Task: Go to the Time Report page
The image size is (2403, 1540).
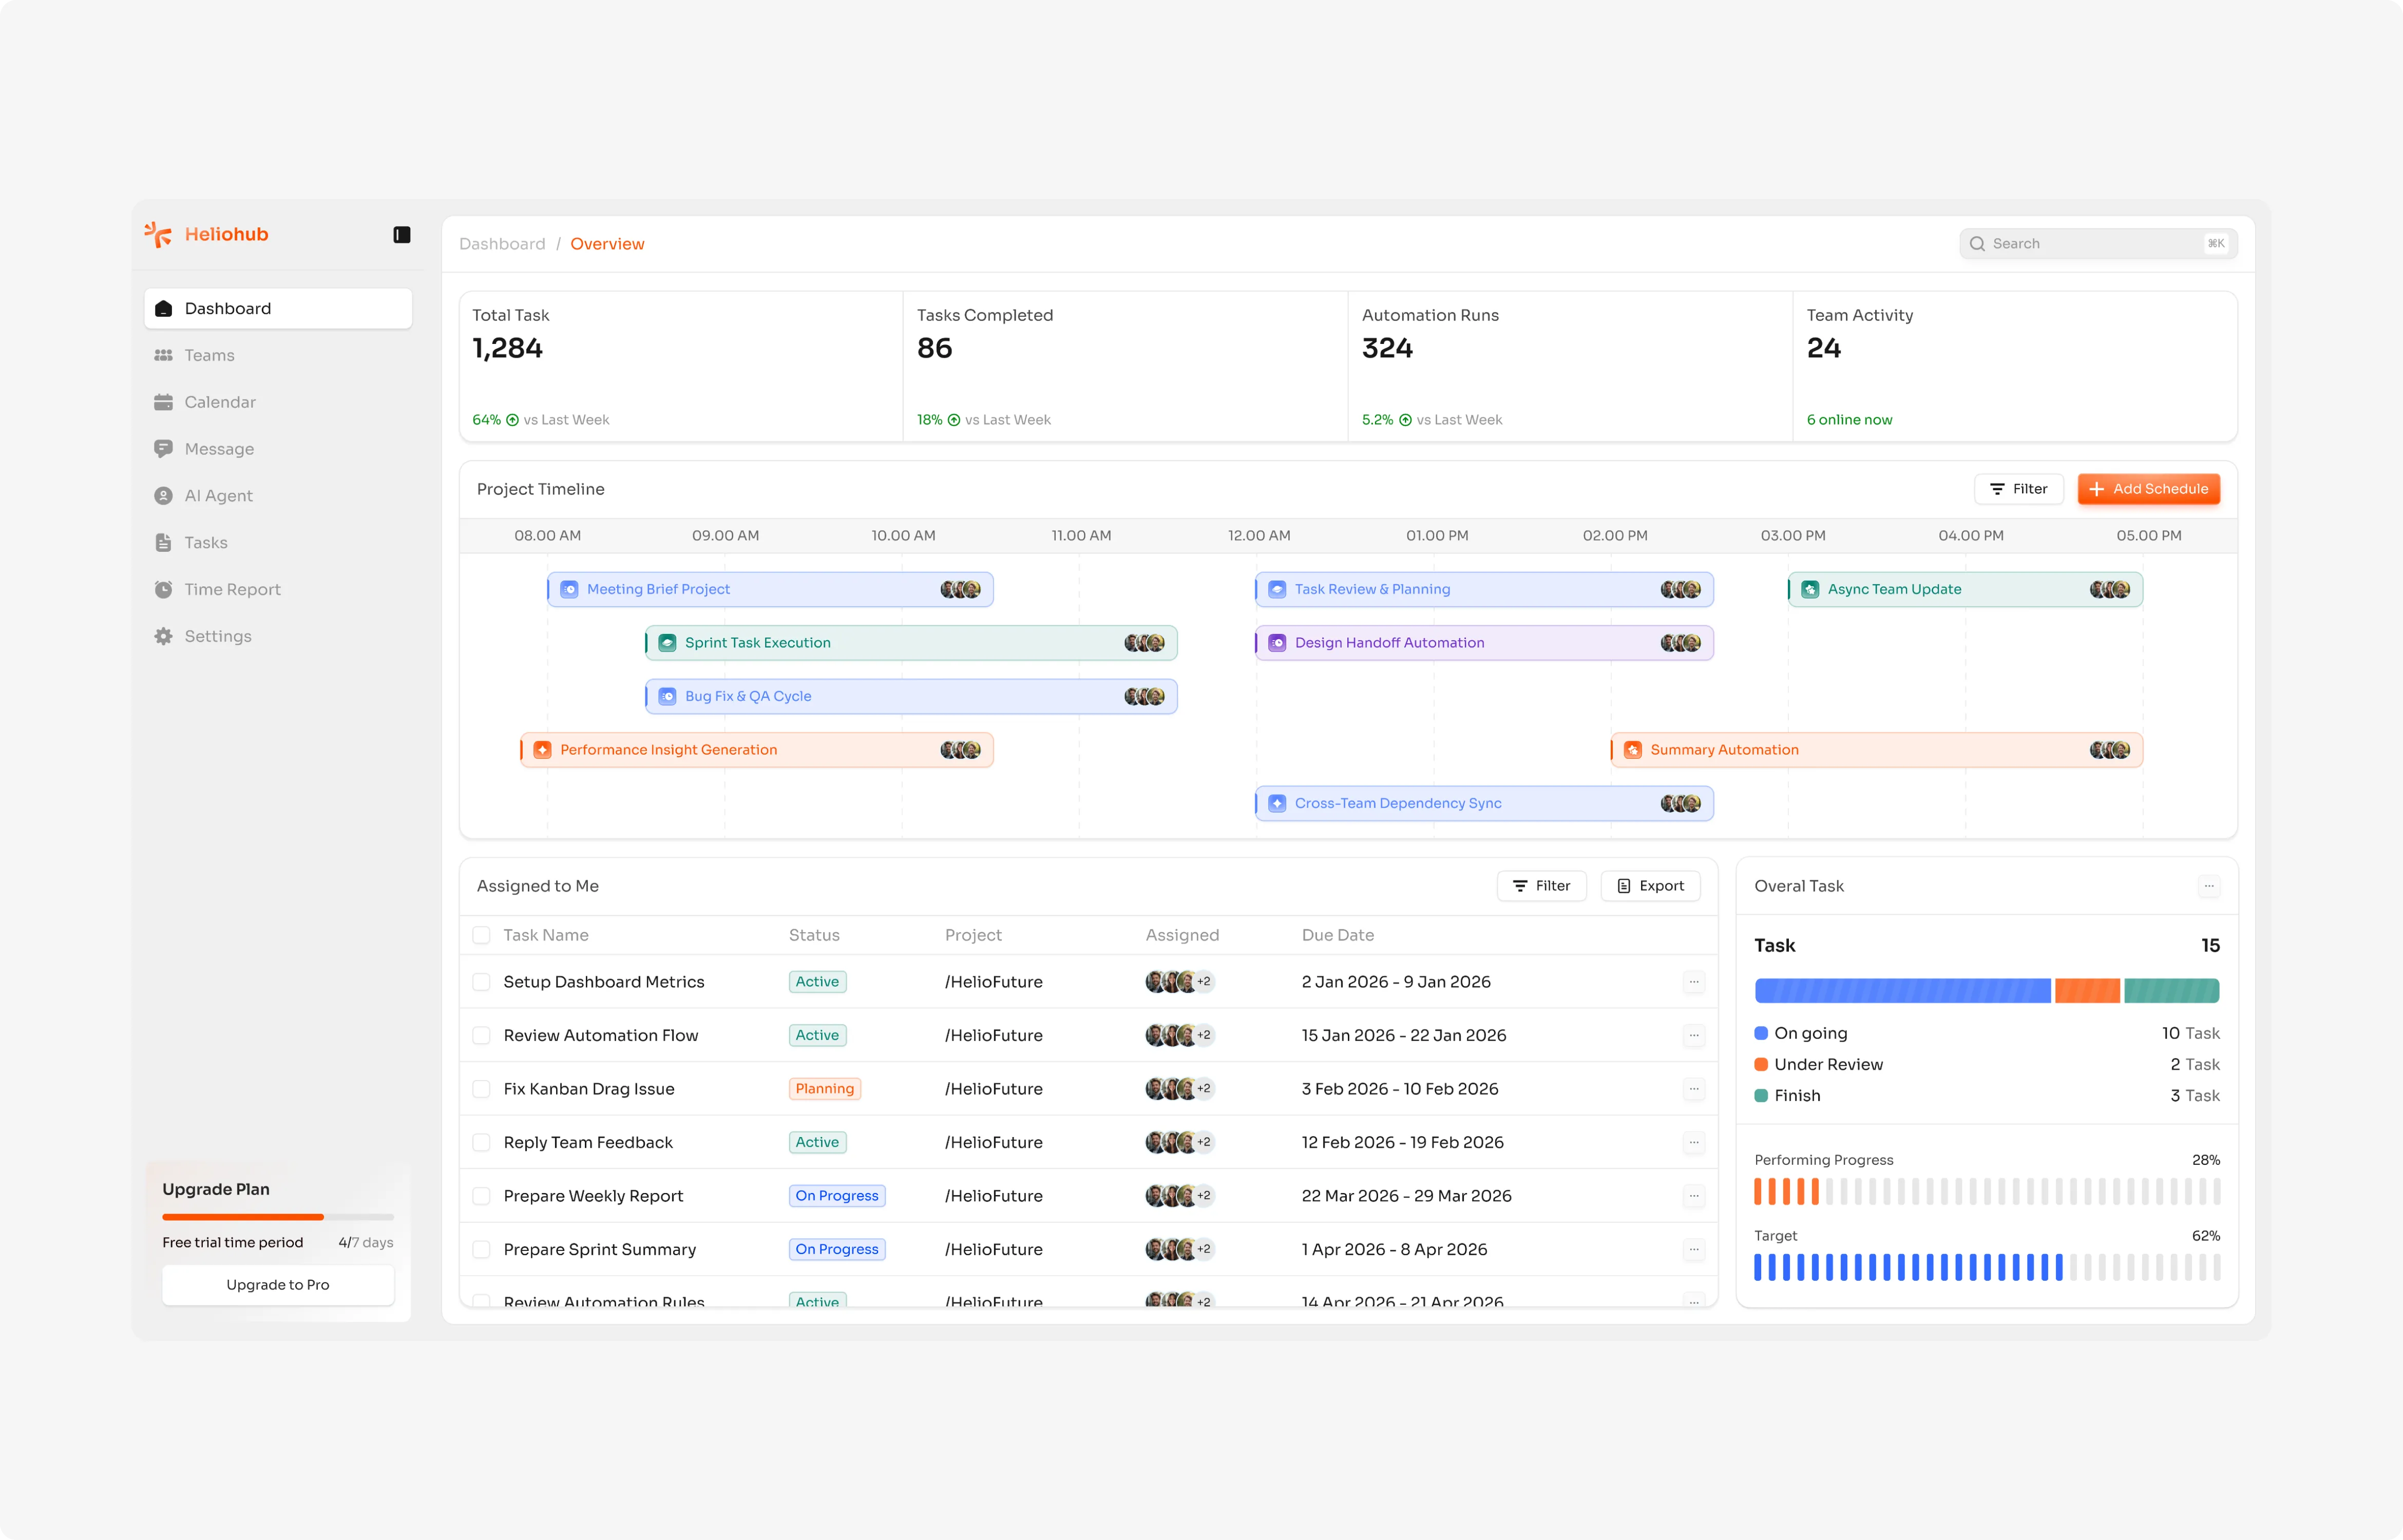Action: pyautogui.click(x=232, y=589)
